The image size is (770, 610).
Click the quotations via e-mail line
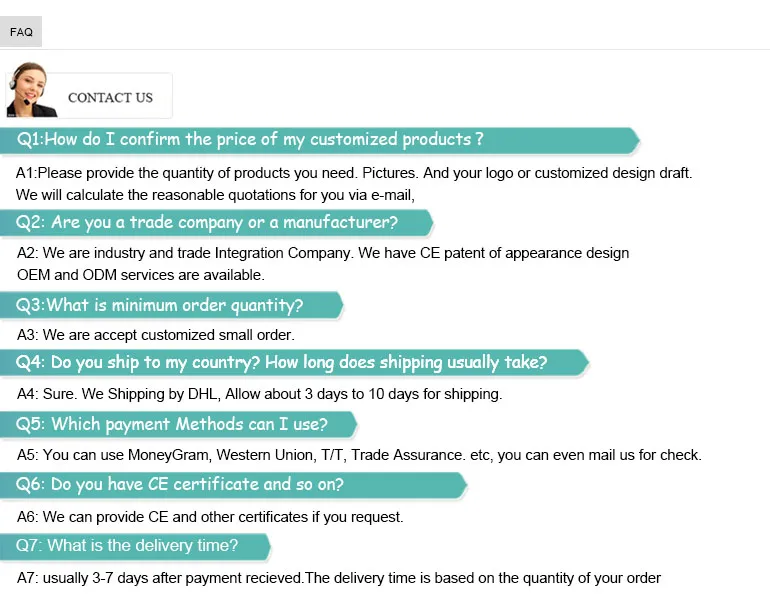coord(215,194)
